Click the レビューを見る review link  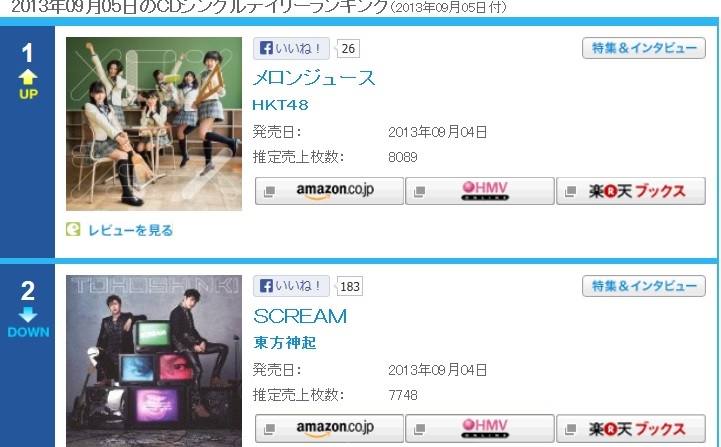tap(131, 230)
